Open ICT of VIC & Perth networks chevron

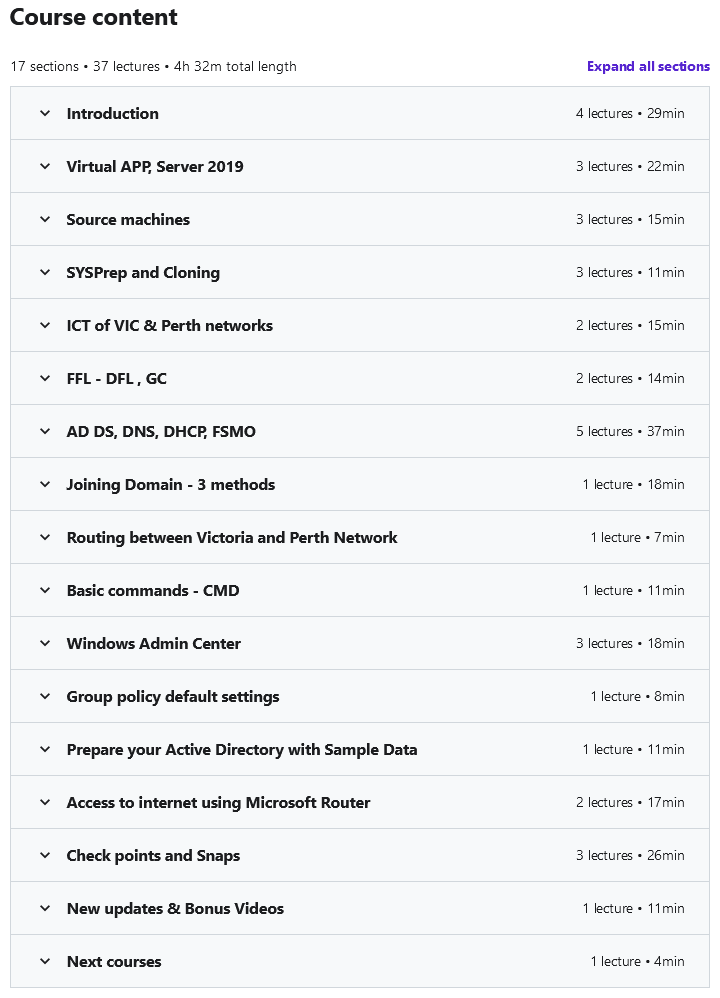click(x=45, y=325)
